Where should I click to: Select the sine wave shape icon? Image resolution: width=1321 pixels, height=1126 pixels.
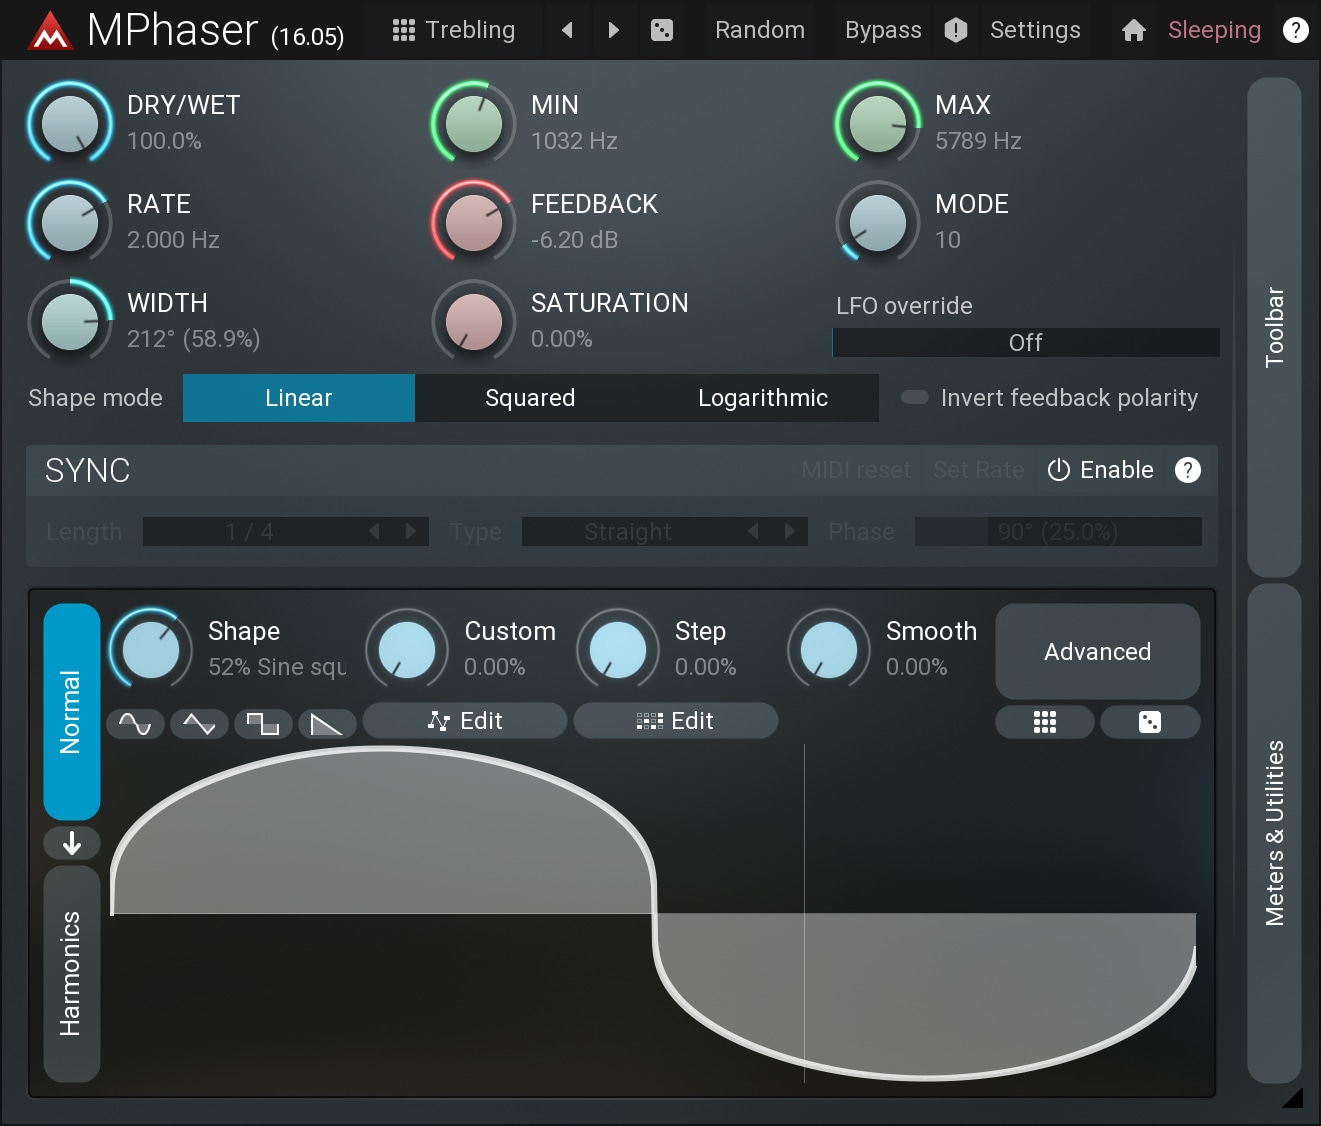point(135,723)
